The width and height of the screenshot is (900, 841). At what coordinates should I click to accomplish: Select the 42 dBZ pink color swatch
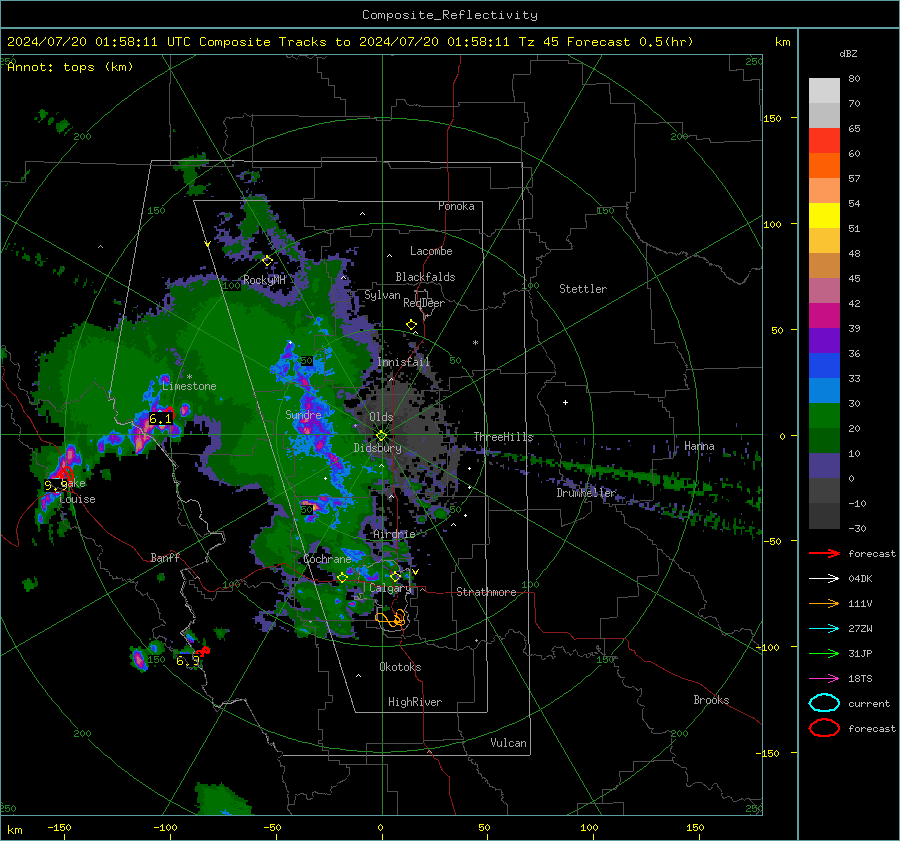[x=824, y=290]
